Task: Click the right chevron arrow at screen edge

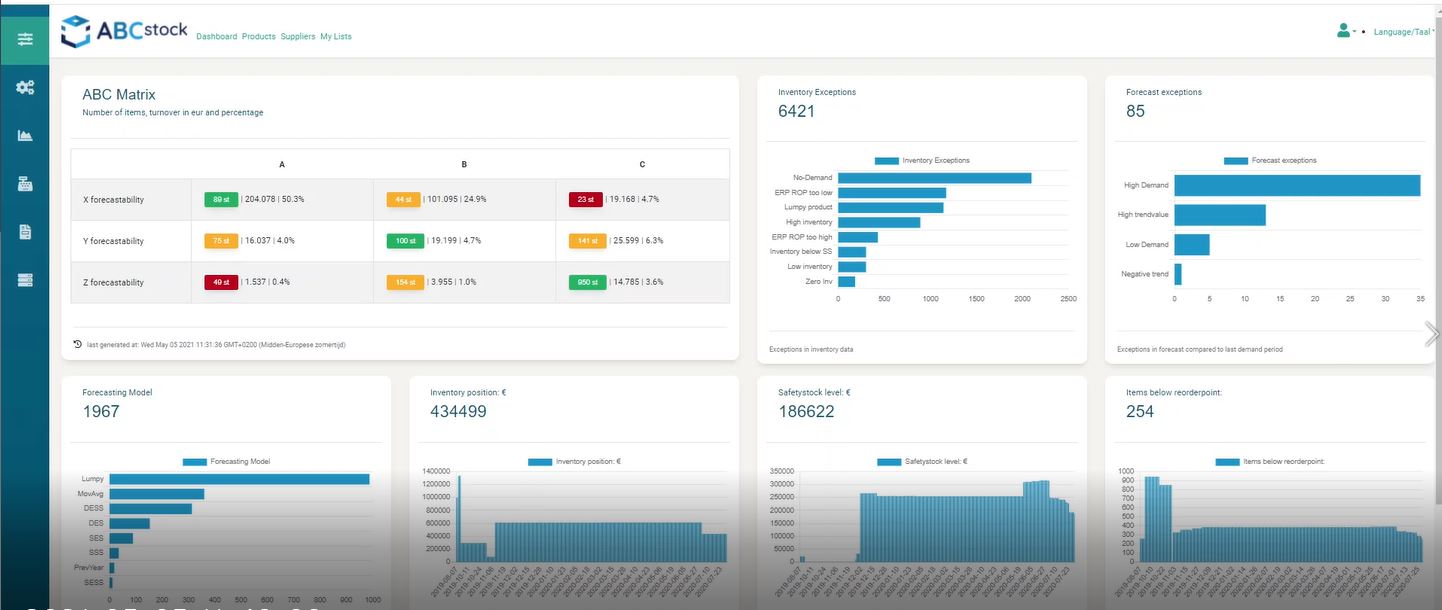Action: pyautogui.click(x=1431, y=335)
